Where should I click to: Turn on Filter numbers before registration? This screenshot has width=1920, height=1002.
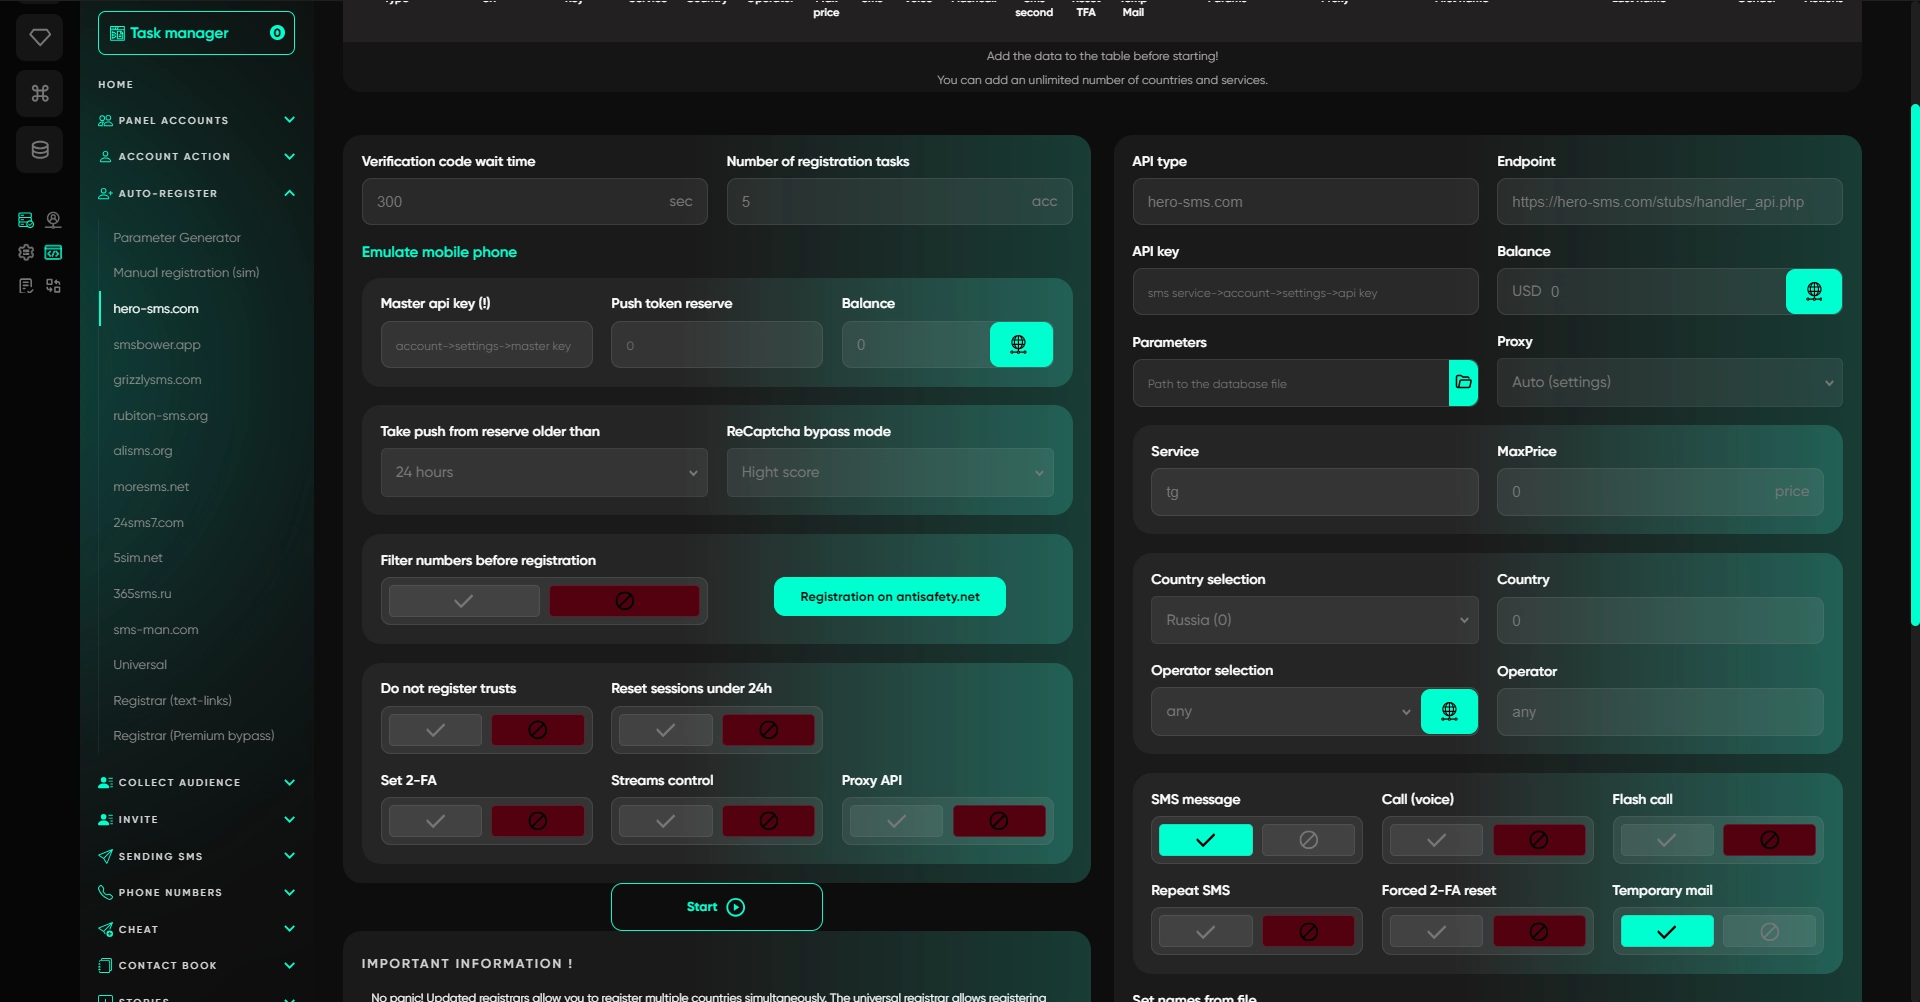tap(464, 601)
